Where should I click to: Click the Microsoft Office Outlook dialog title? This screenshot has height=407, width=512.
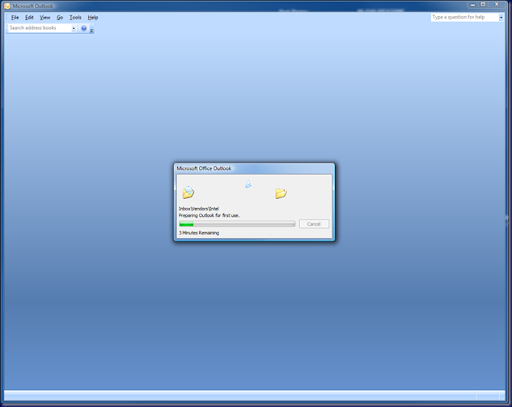(204, 168)
